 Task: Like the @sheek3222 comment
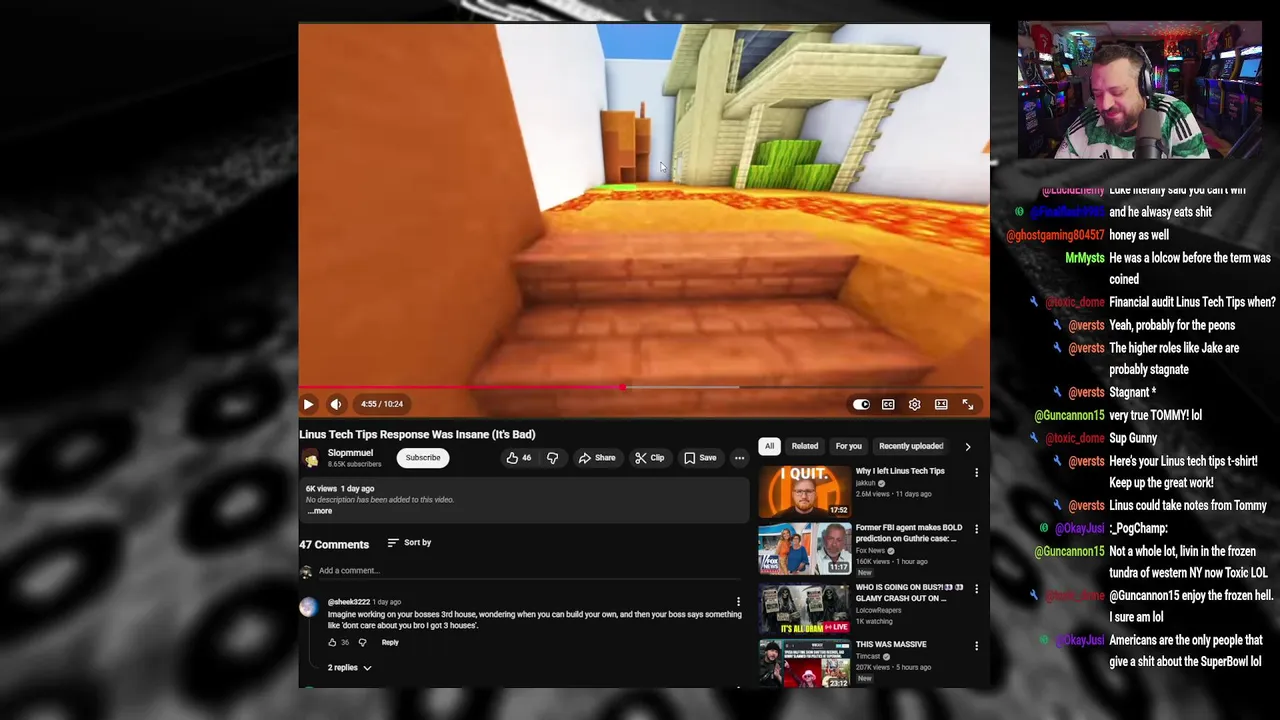coord(332,643)
